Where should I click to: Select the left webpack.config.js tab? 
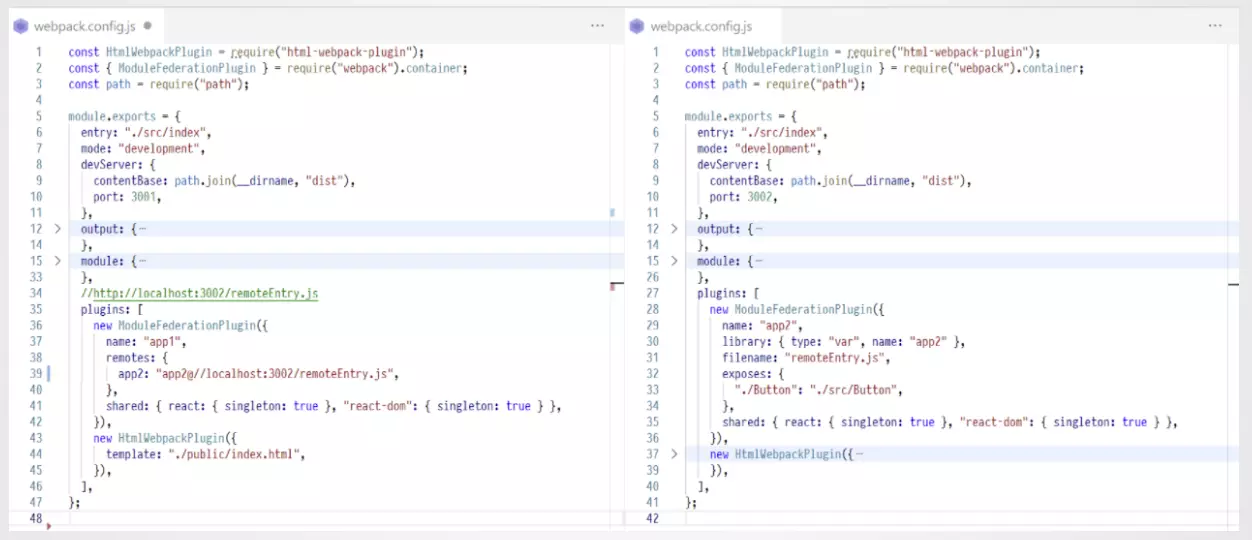tap(84, 26)
